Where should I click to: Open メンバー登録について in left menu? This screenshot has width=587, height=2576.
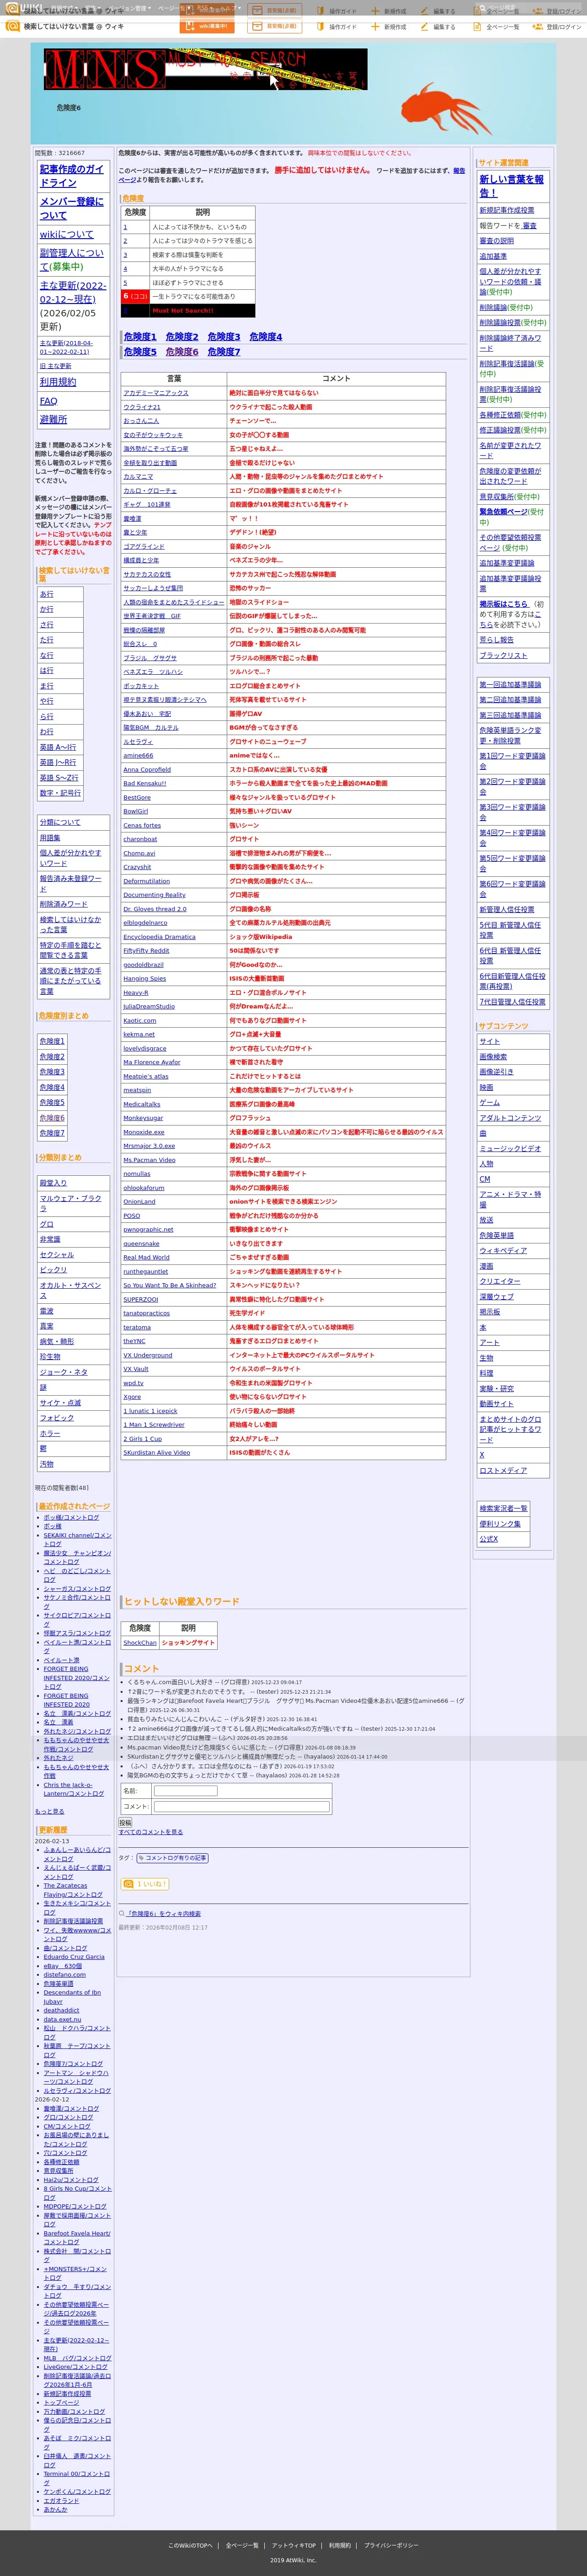pos(72,208)
